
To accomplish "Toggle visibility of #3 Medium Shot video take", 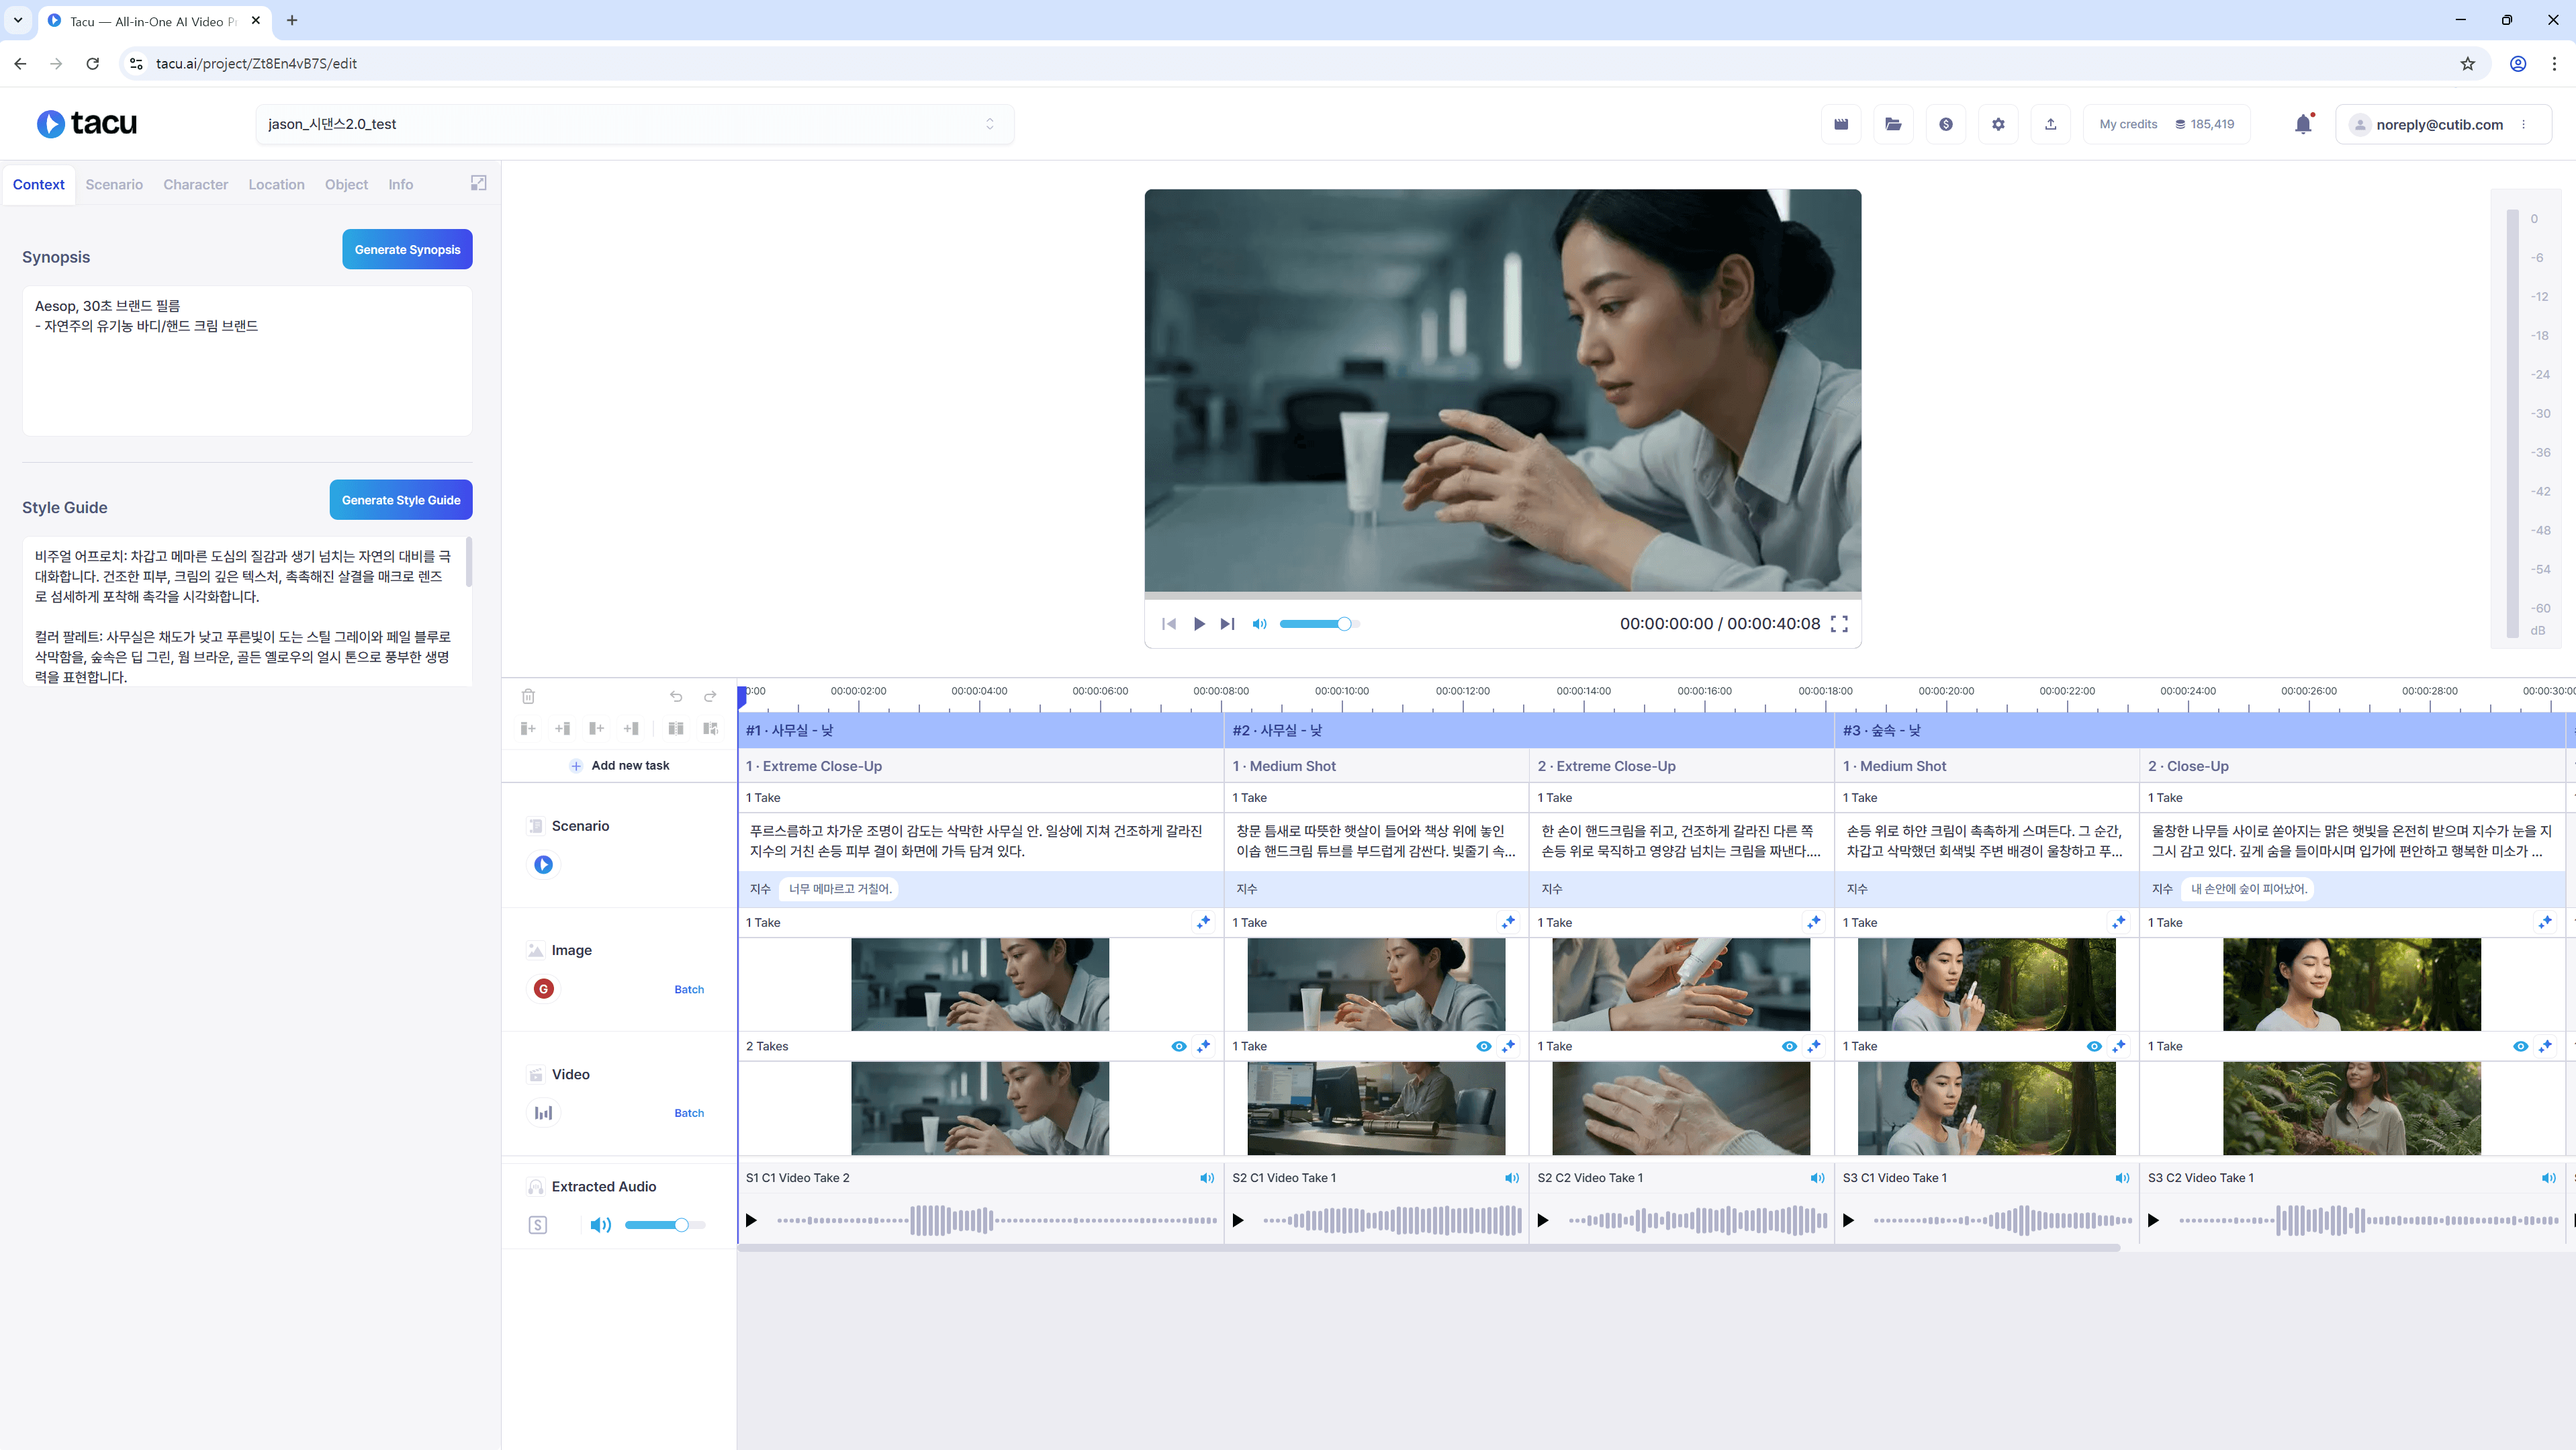I will (x=2094, y=1046).
